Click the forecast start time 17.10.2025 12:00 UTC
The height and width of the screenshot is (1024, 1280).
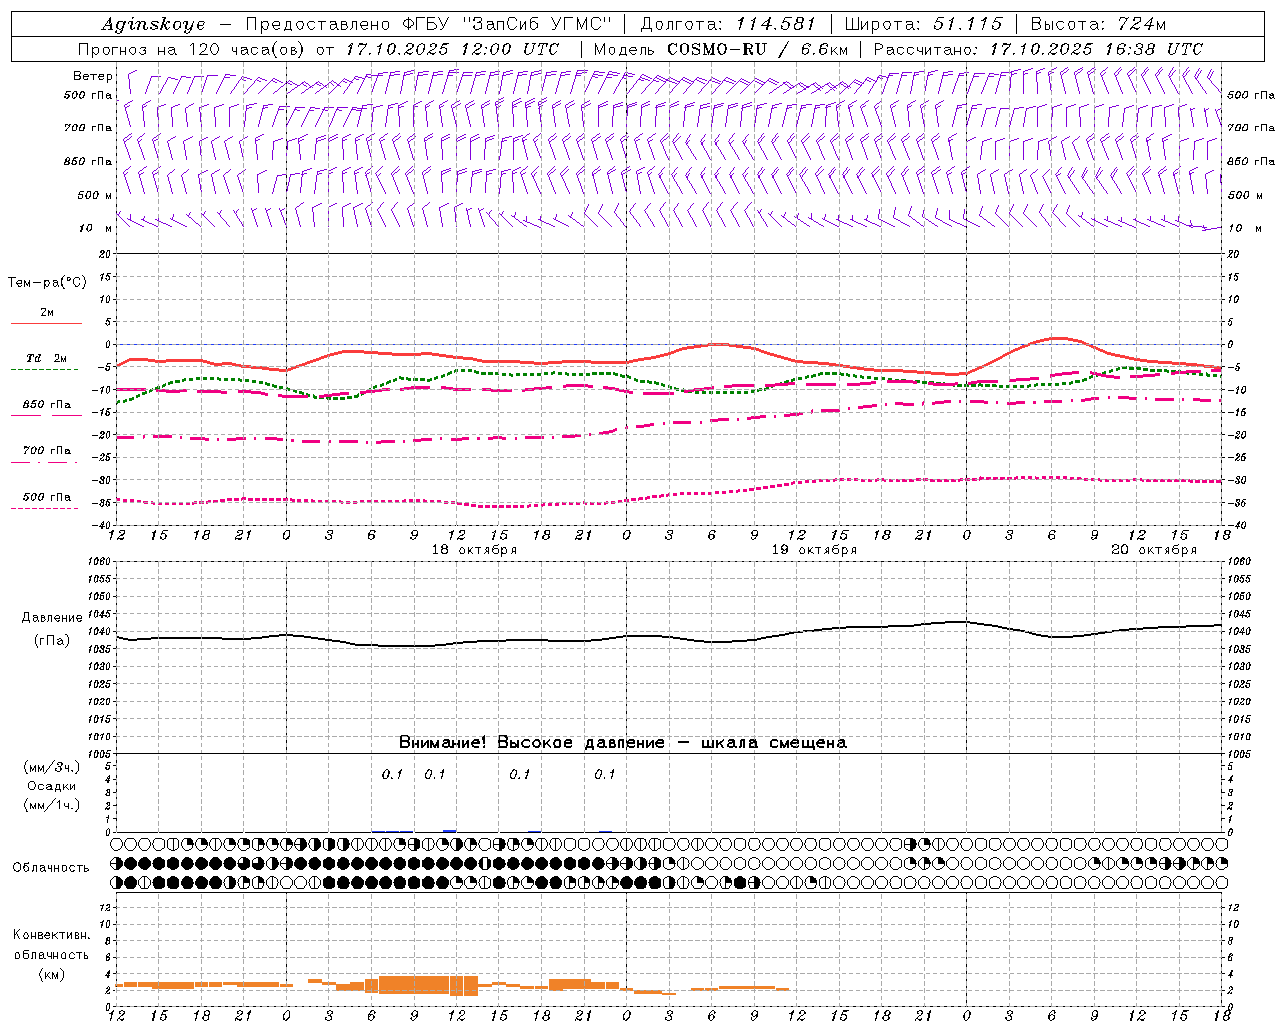(452, 49)
